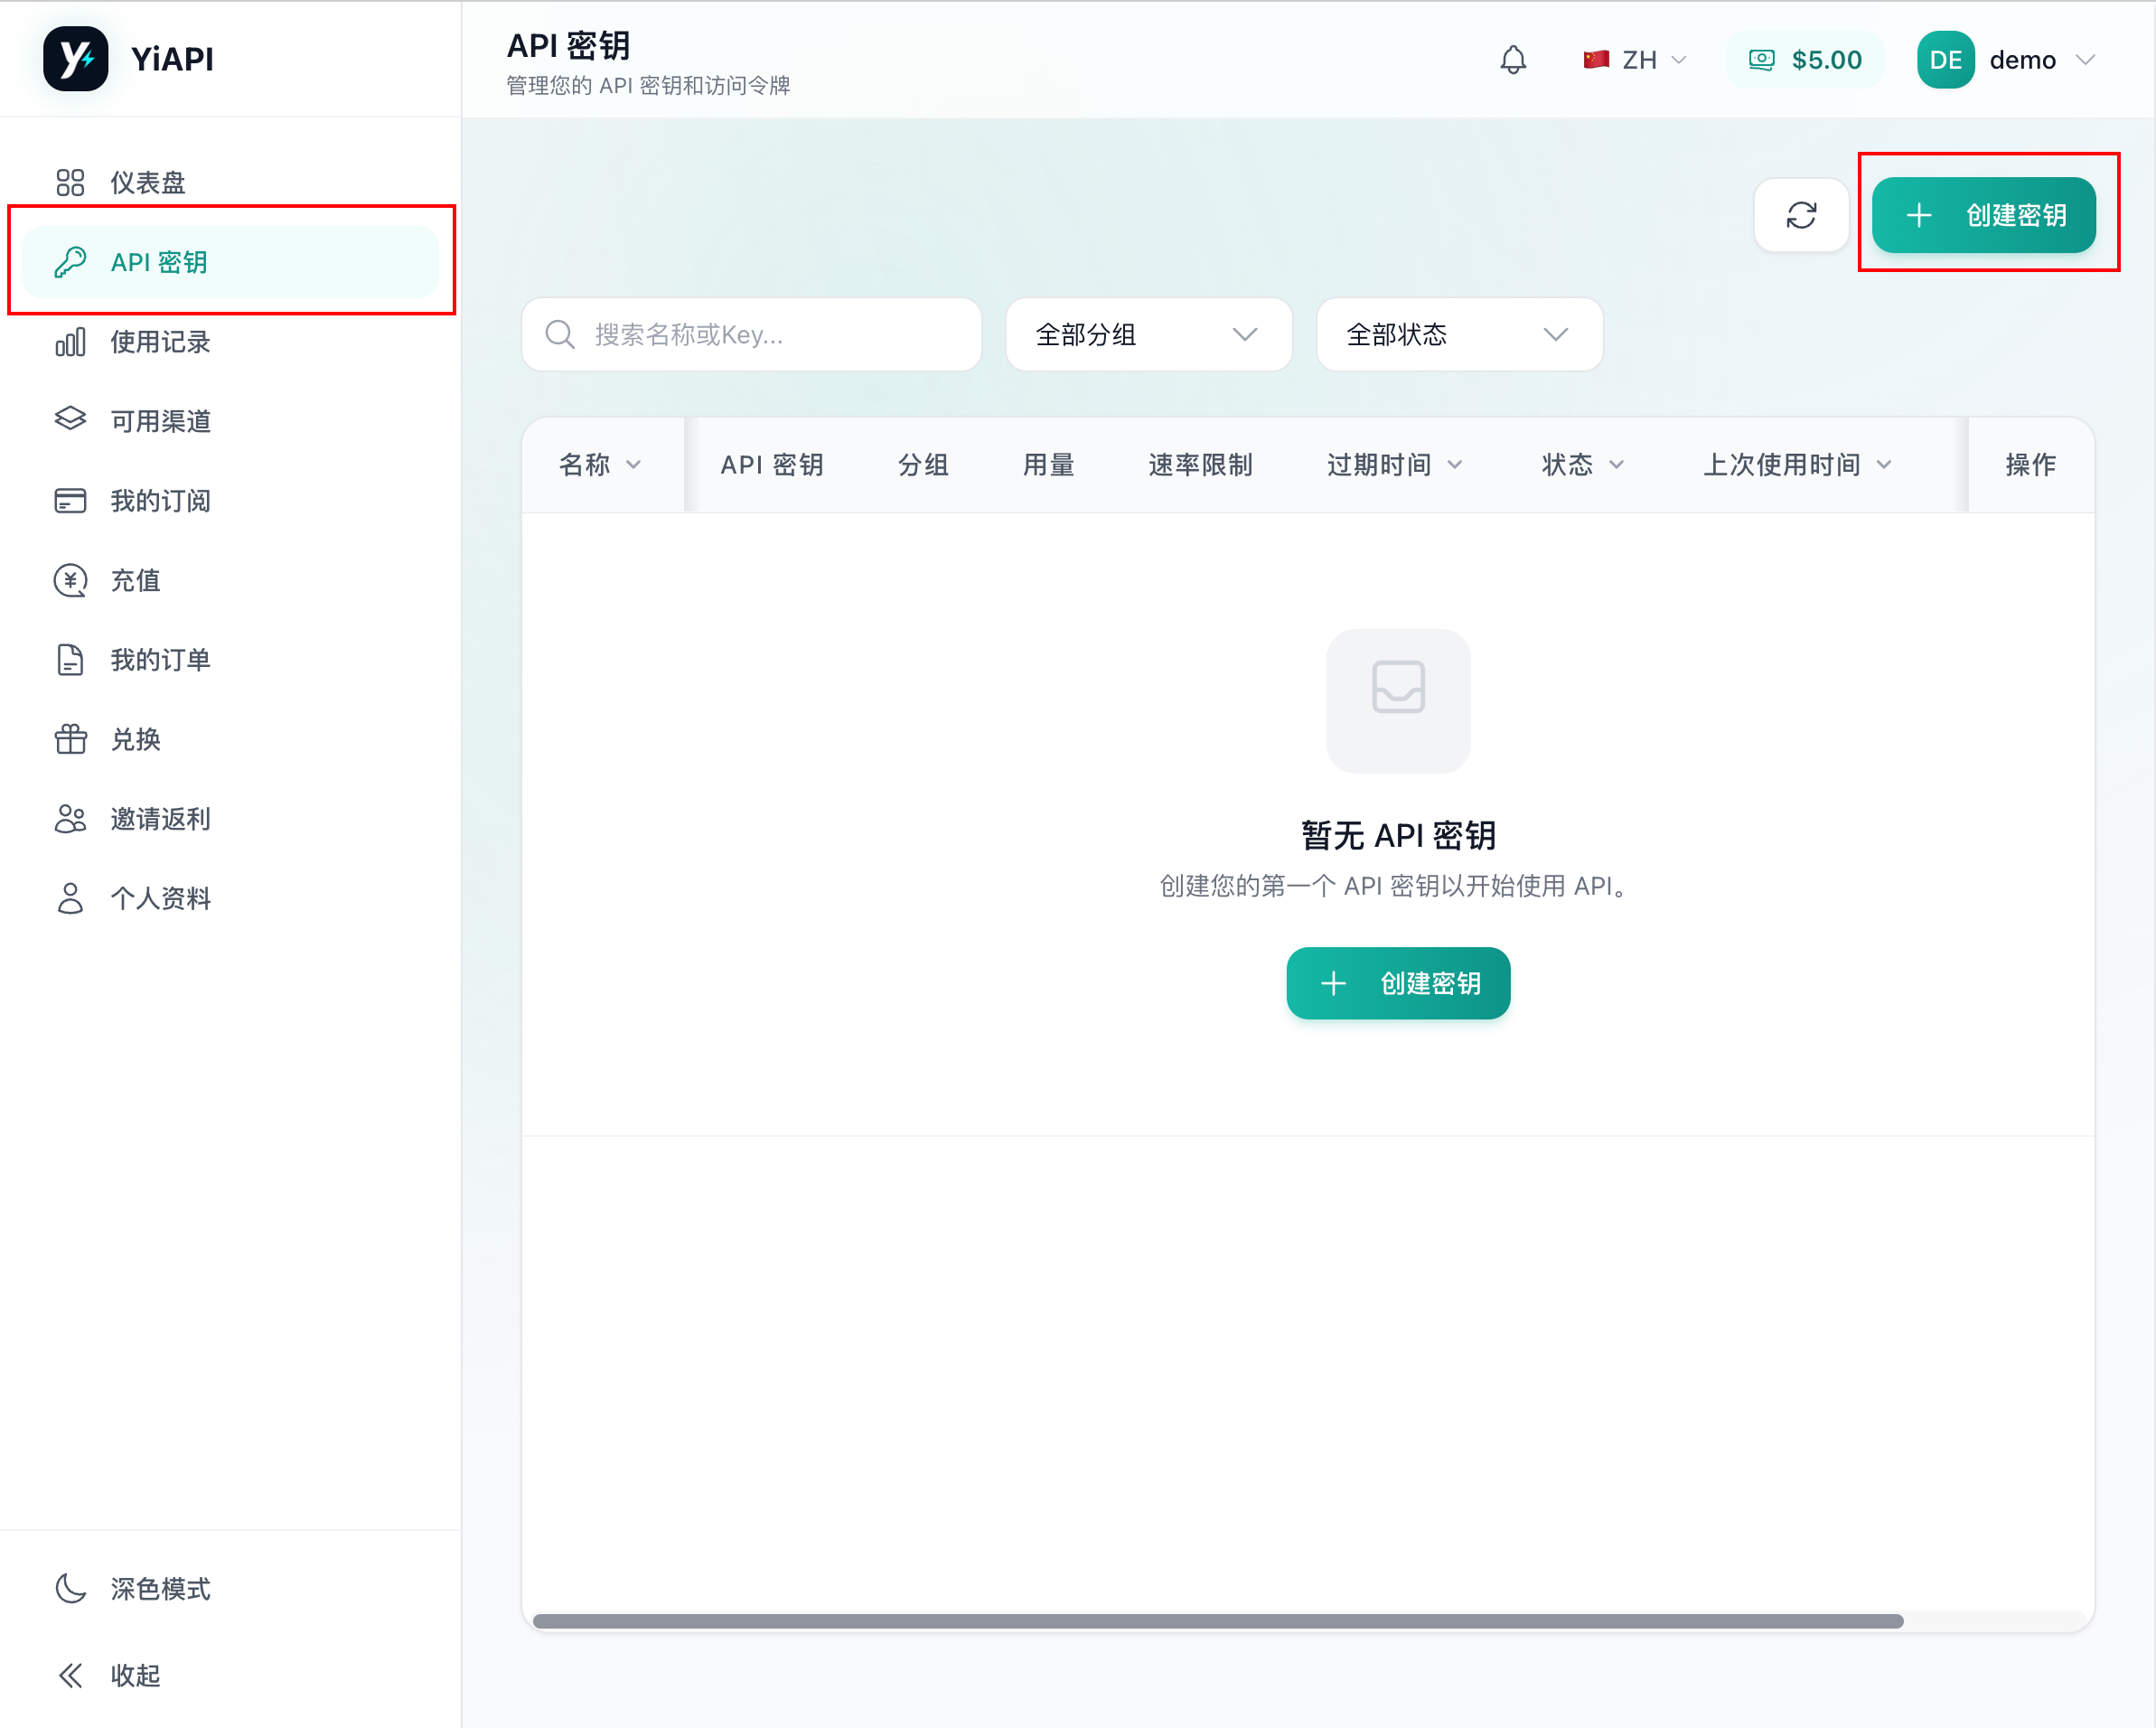
Task: Expand the 全部状态 dropdown
Action: click(1460, 334)
